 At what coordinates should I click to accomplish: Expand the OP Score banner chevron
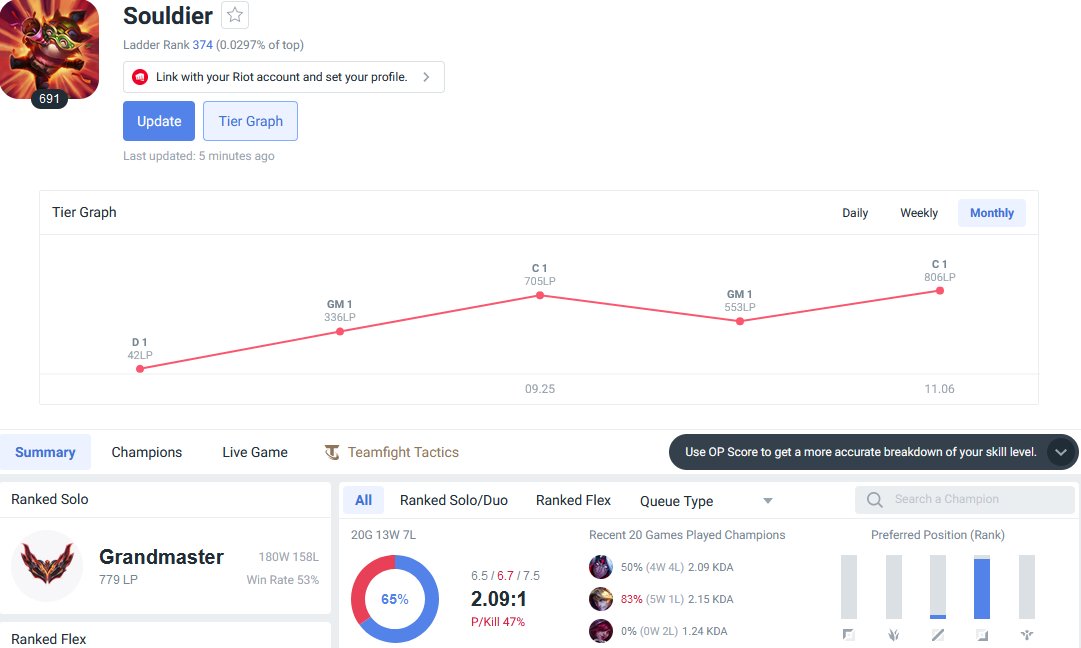(1061, 452)
